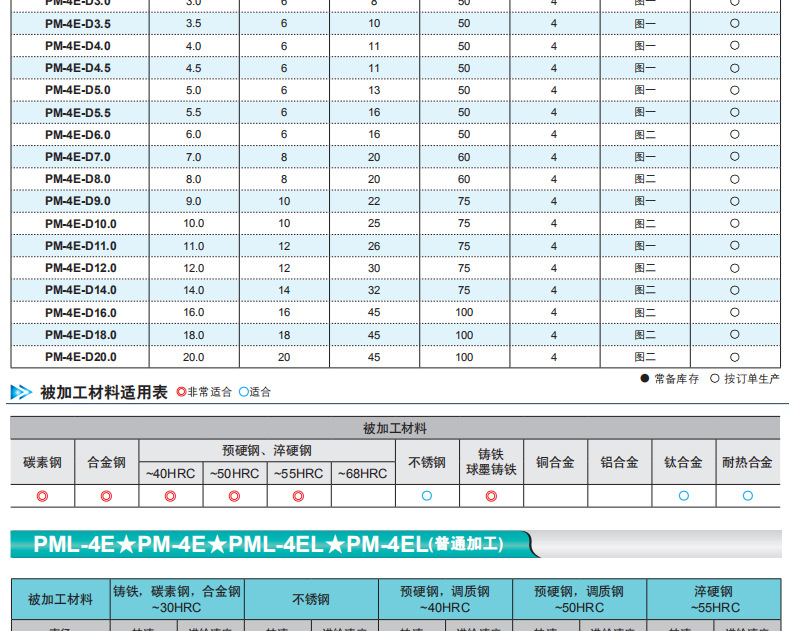The height and width of the screenshot is (631, 790).
Task: Click the stock circle in PM-4E-D4.0 row
Action: tap(735, 46)
